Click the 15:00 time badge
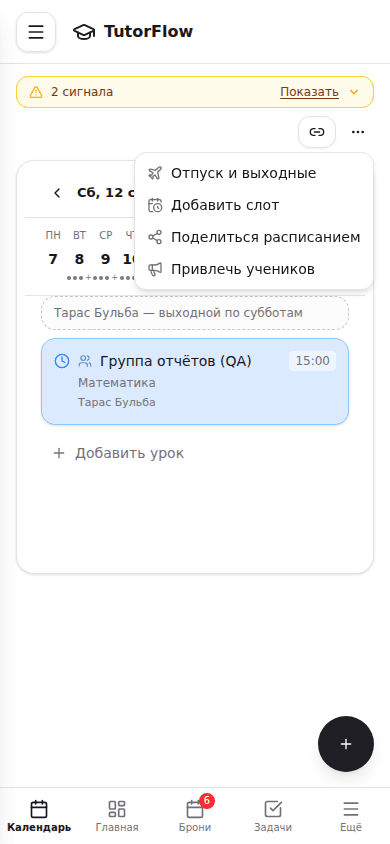Screen dimensions: 390x844 click(313, 361)
